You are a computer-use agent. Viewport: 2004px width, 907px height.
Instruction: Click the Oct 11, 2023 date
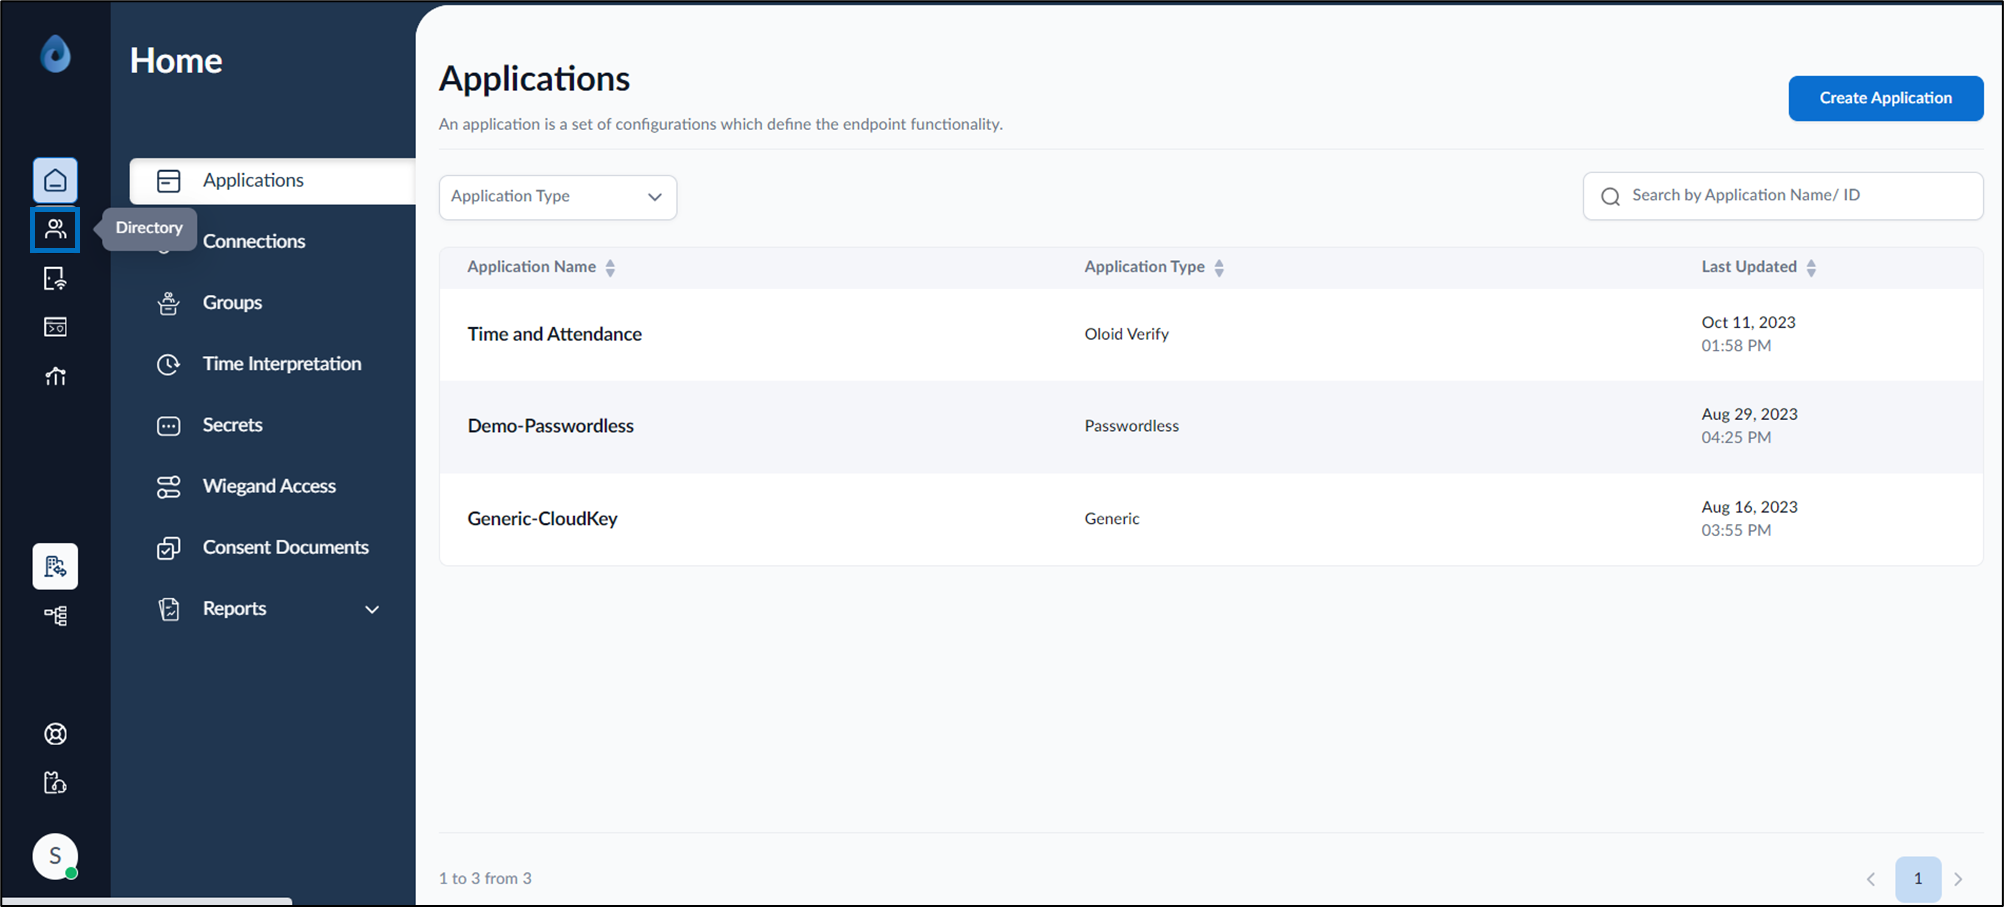tap(1748, 322)
